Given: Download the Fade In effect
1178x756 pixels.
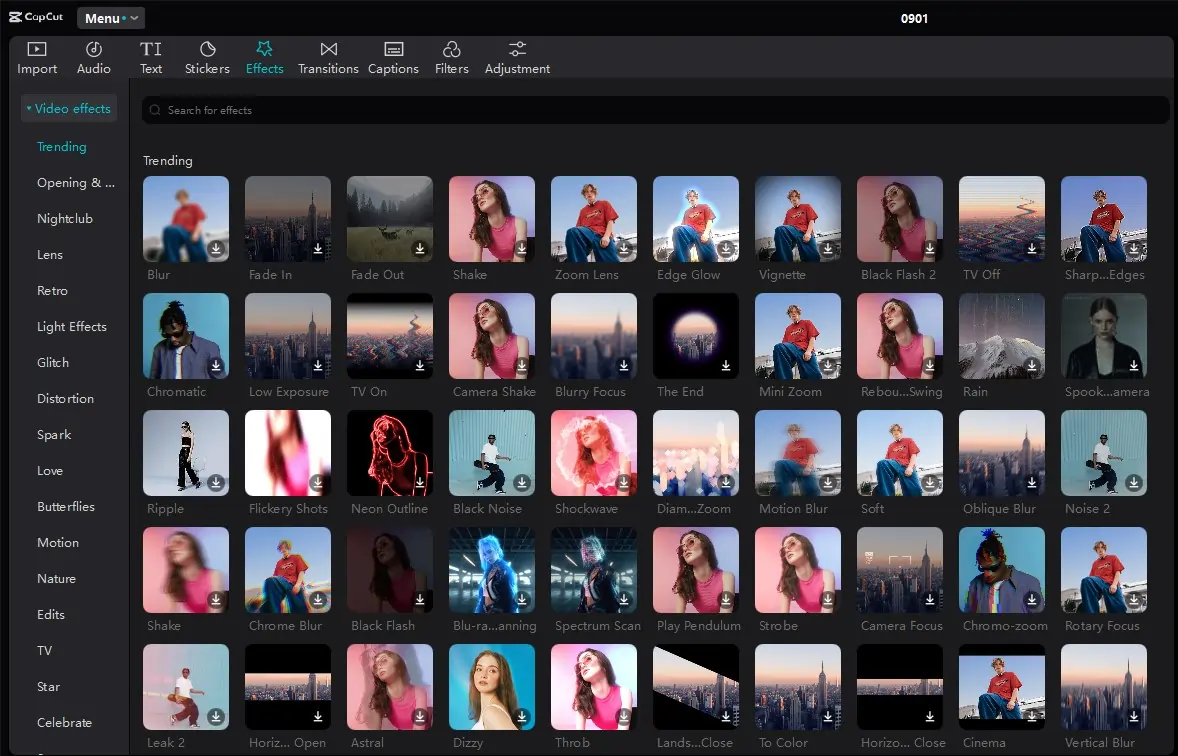Looking at the screenshot, I should (318, 249).
